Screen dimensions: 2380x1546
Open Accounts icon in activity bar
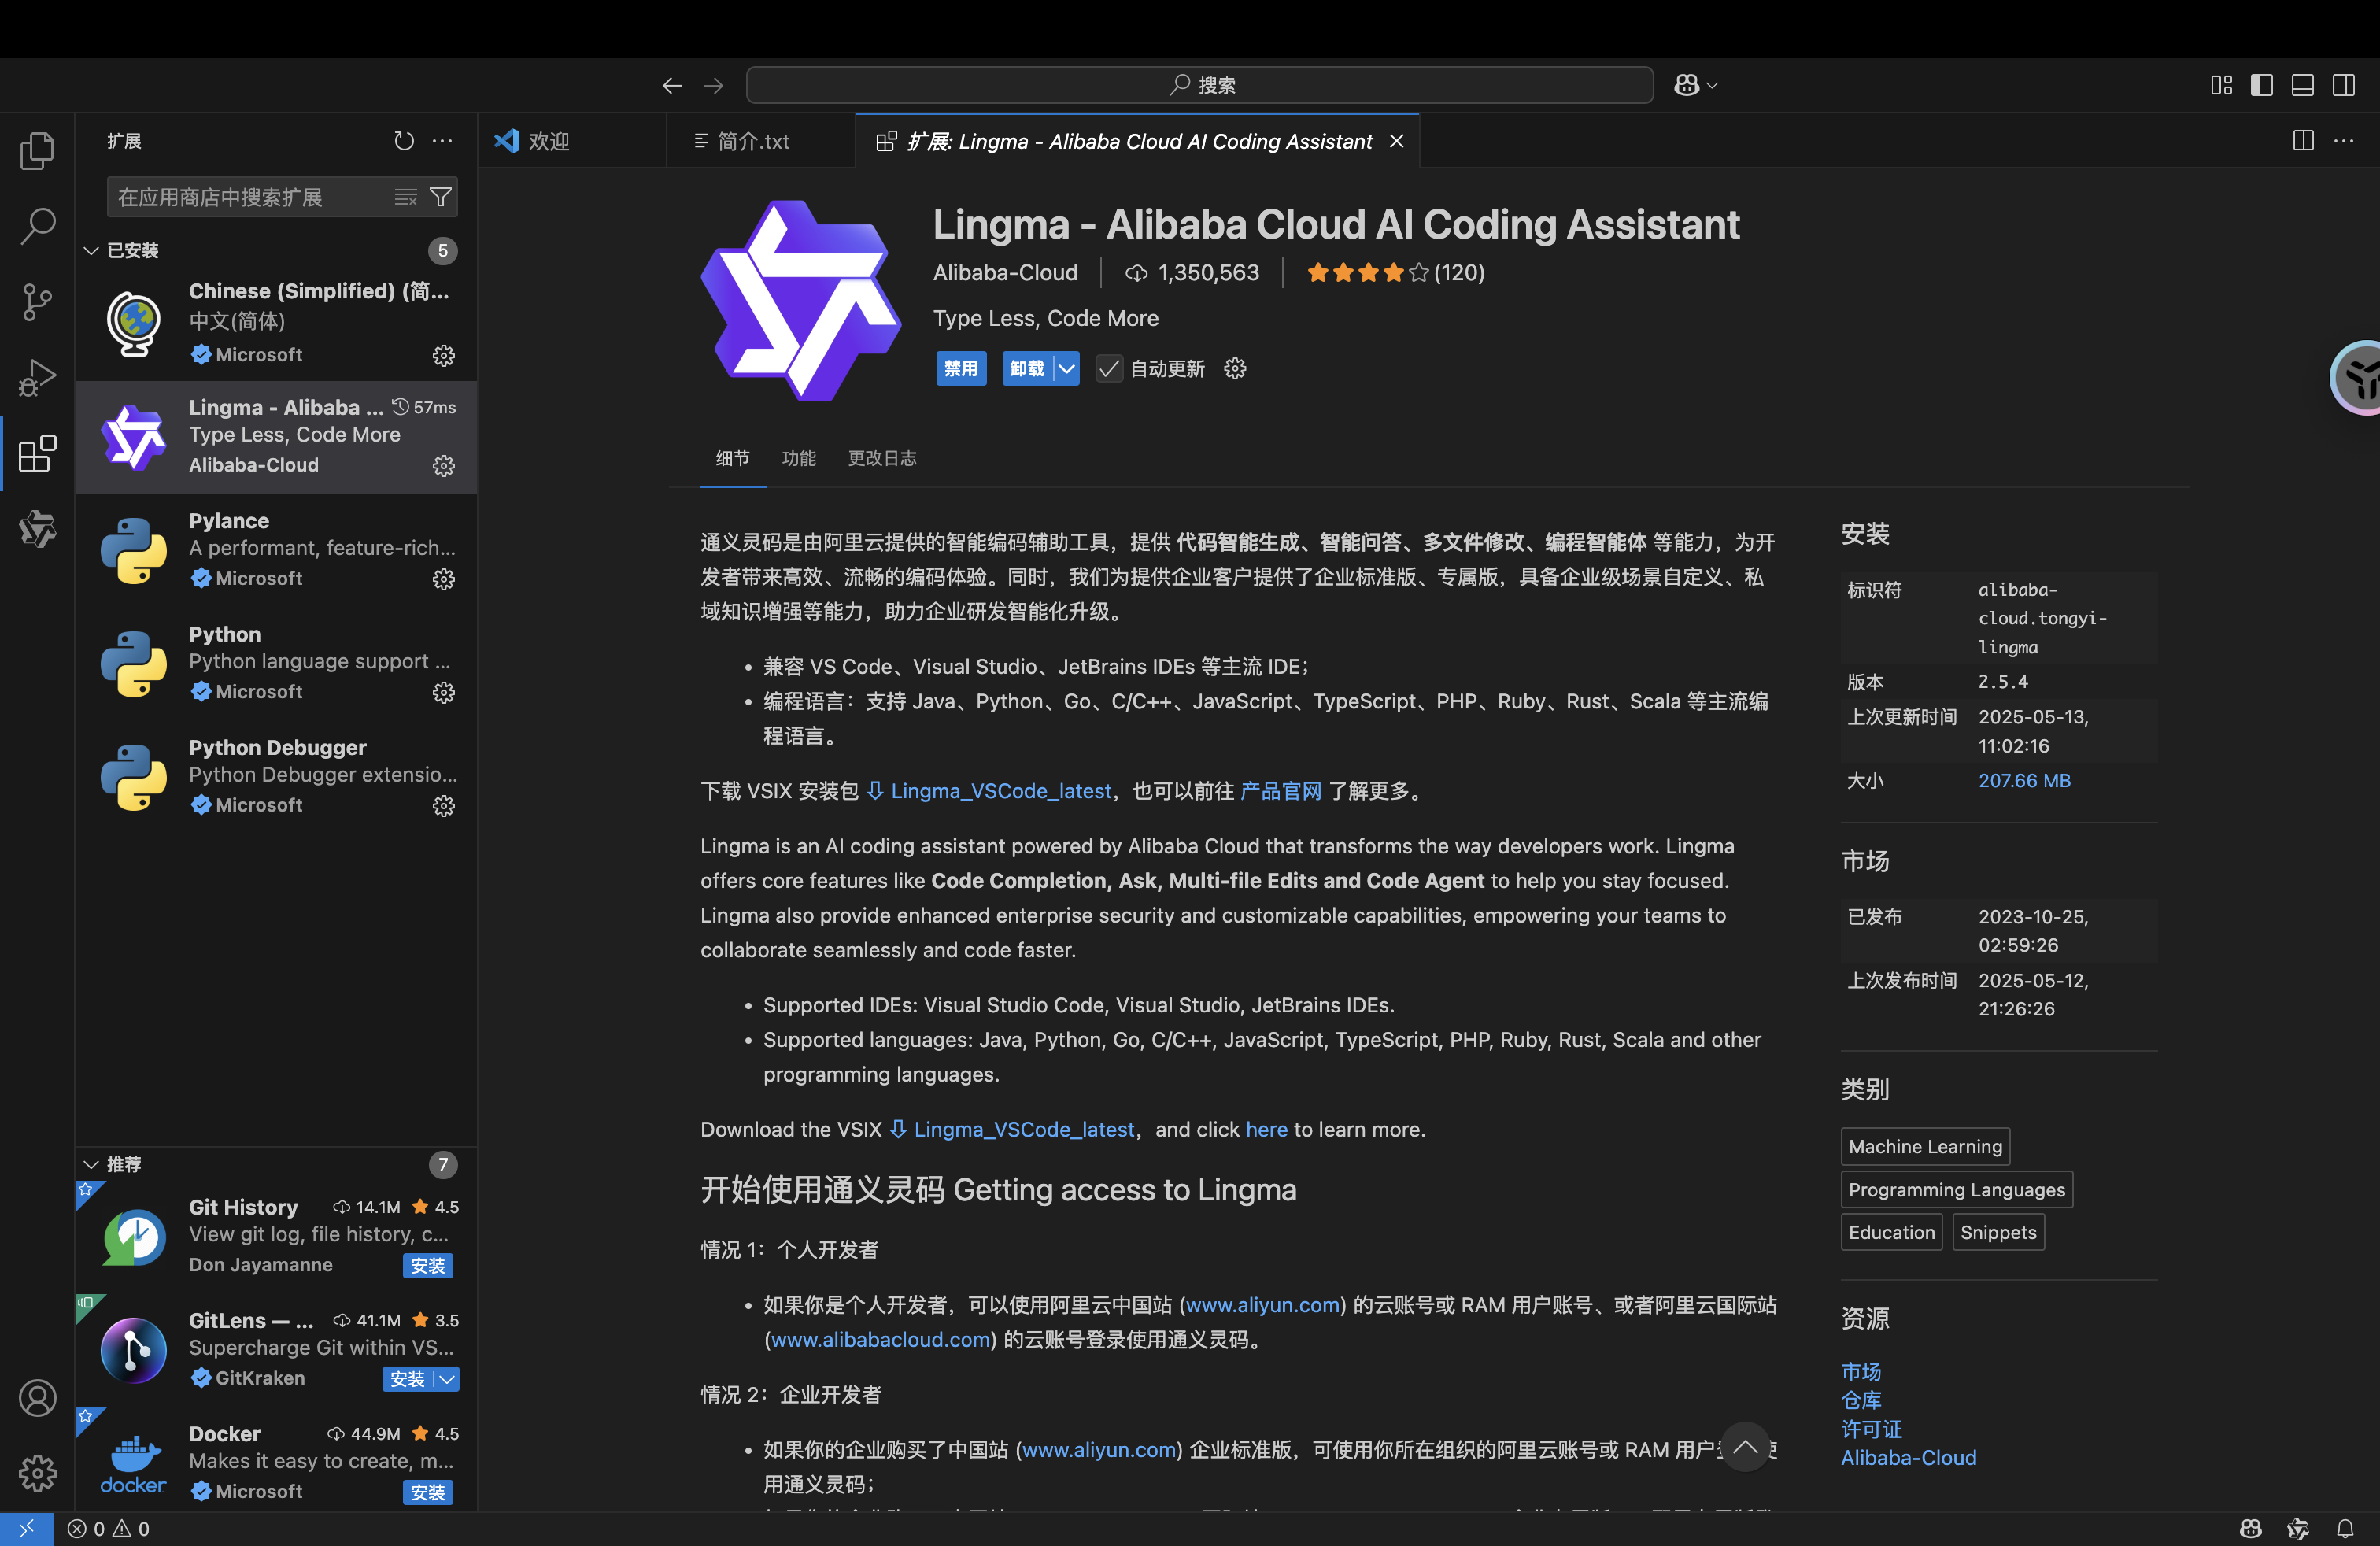(x=37, y=1397)
